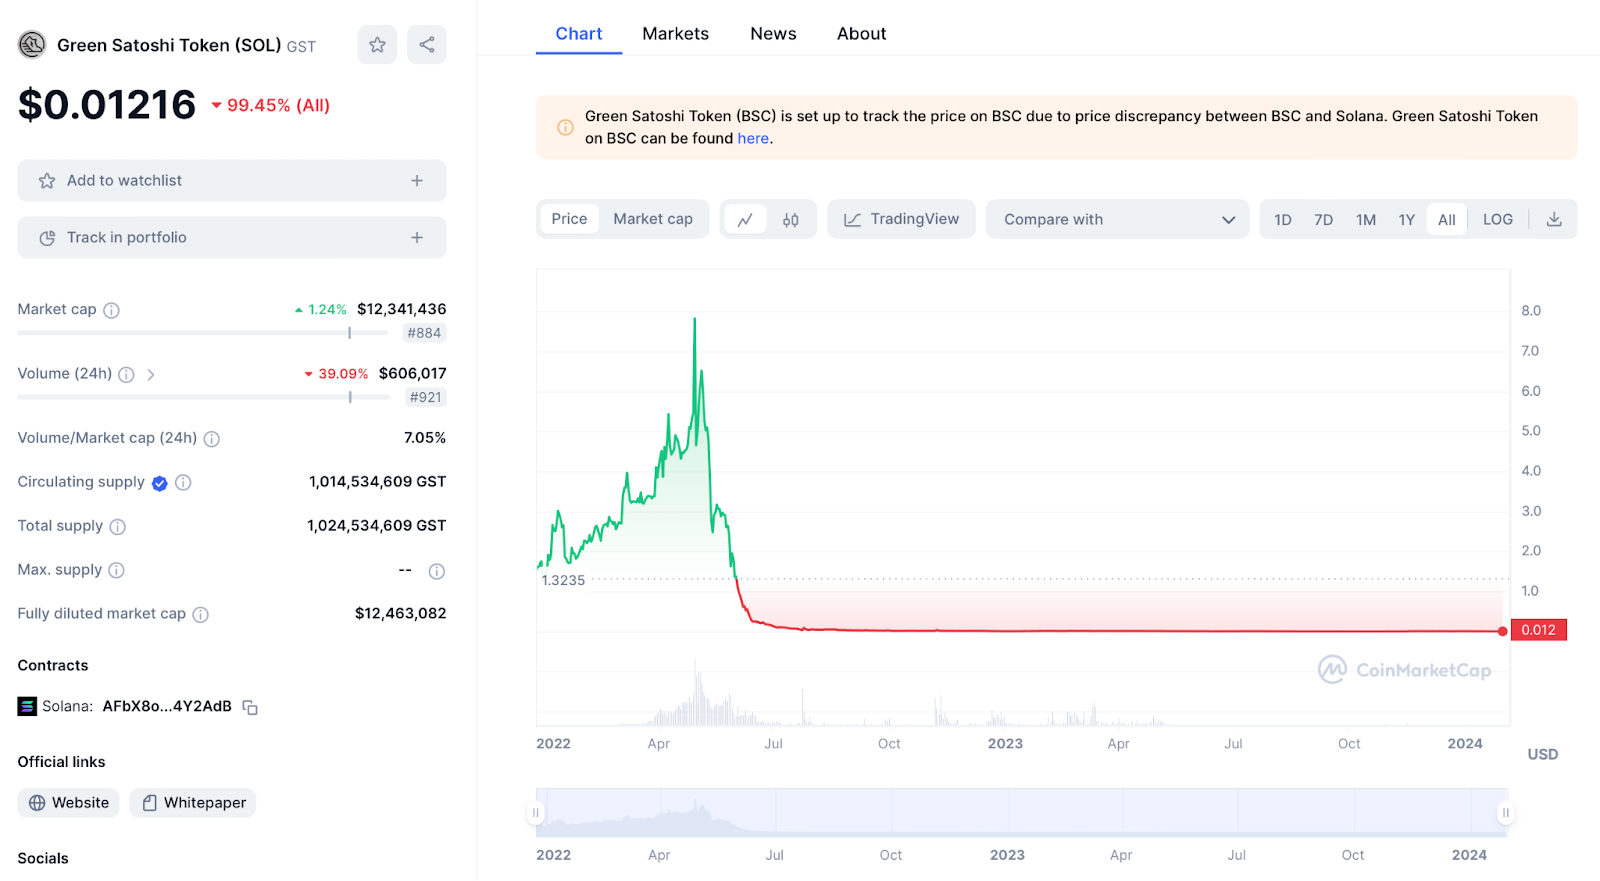Image resolution: width=1600 pixels, height=881 pixels.
Task: Click the 99.45% (All) change label
Action: point(270,105)
